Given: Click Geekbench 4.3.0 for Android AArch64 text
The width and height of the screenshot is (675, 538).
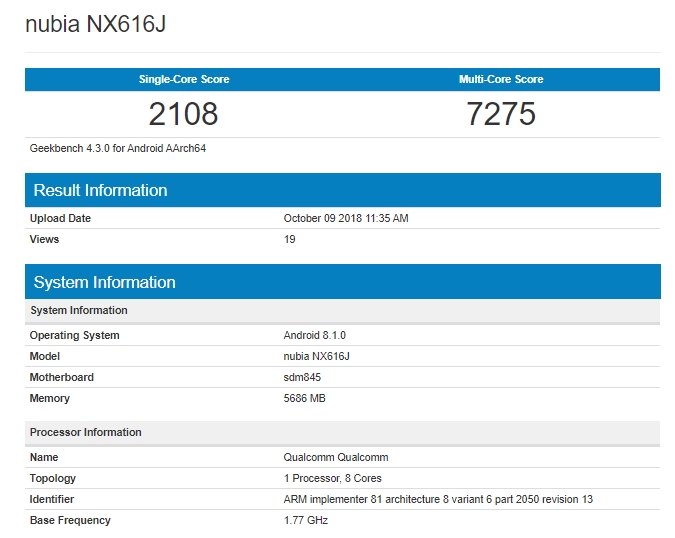Looking at the screenshot, I should pyautogui.click(x=118, y=148).
